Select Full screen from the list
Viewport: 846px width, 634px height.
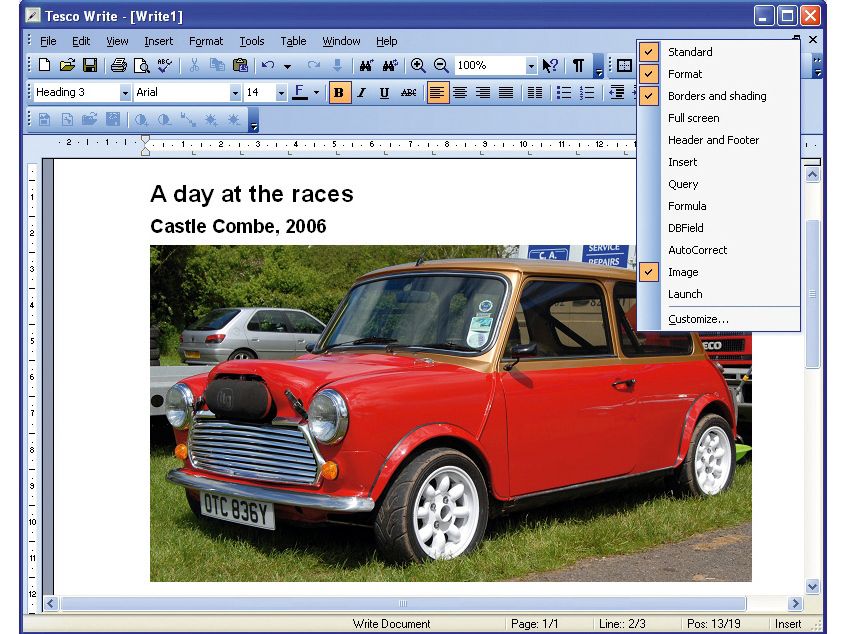693,118
